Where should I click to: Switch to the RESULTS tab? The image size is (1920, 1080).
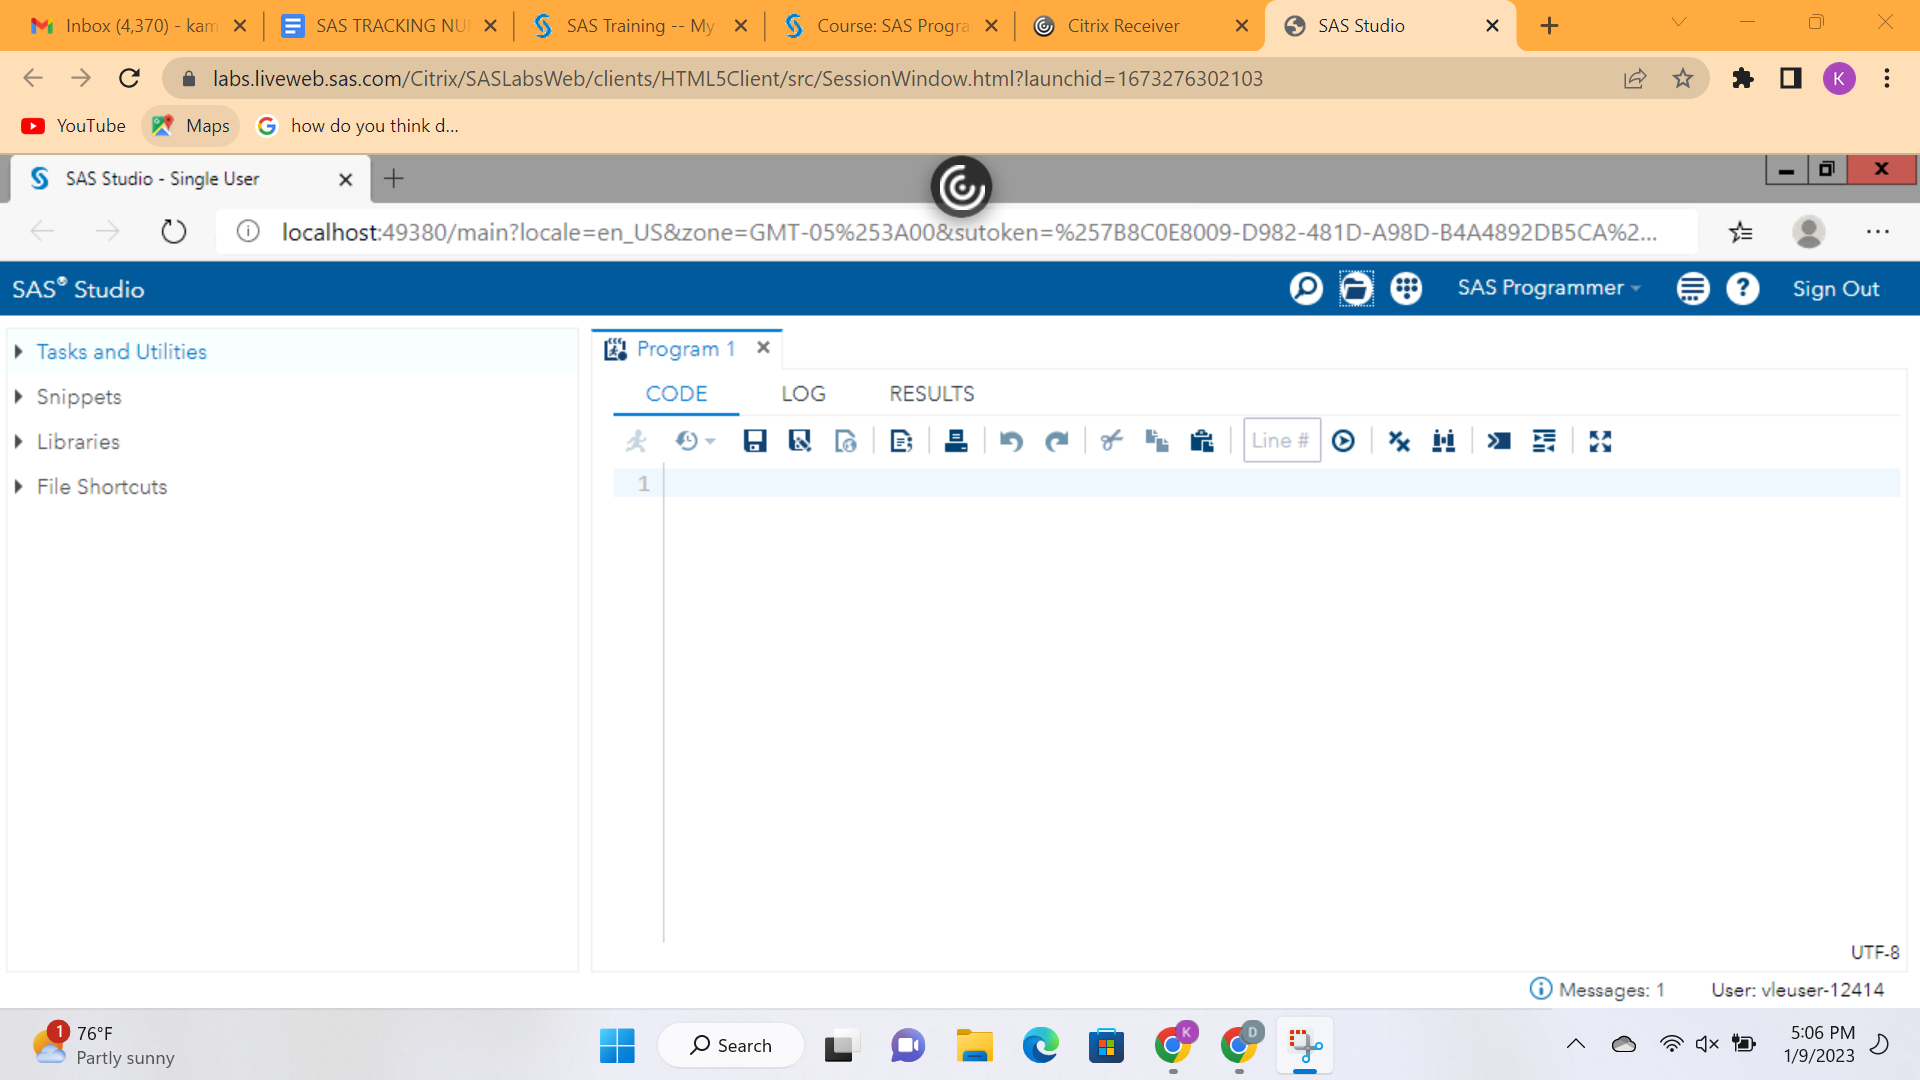pos(931,394)
